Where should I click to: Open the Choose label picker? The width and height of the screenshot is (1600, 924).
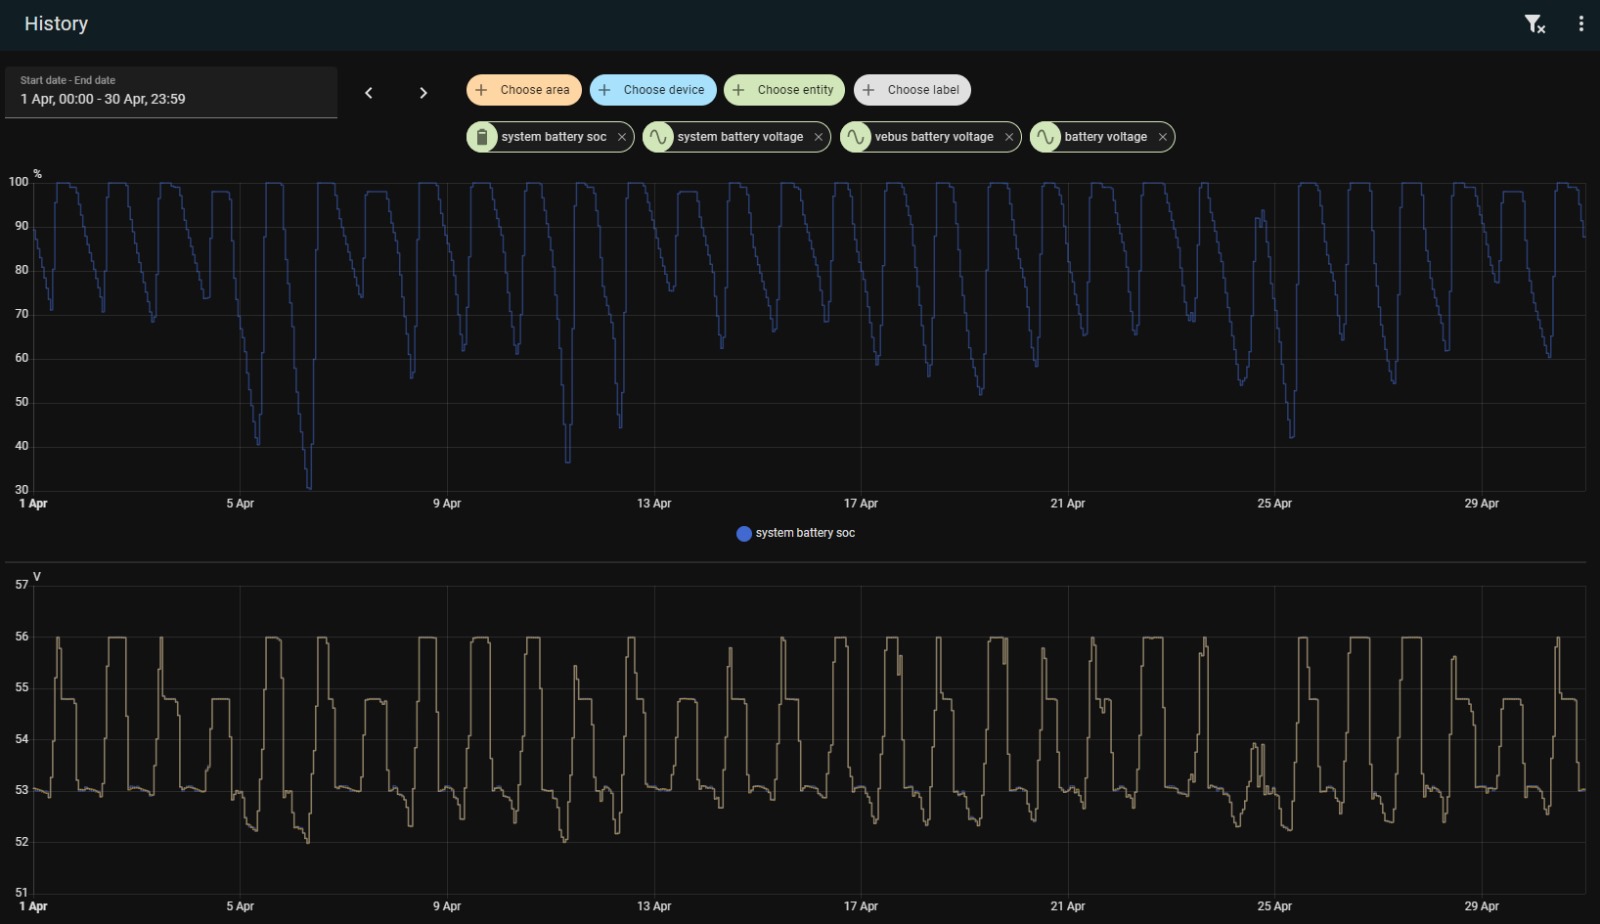point(912,90)
